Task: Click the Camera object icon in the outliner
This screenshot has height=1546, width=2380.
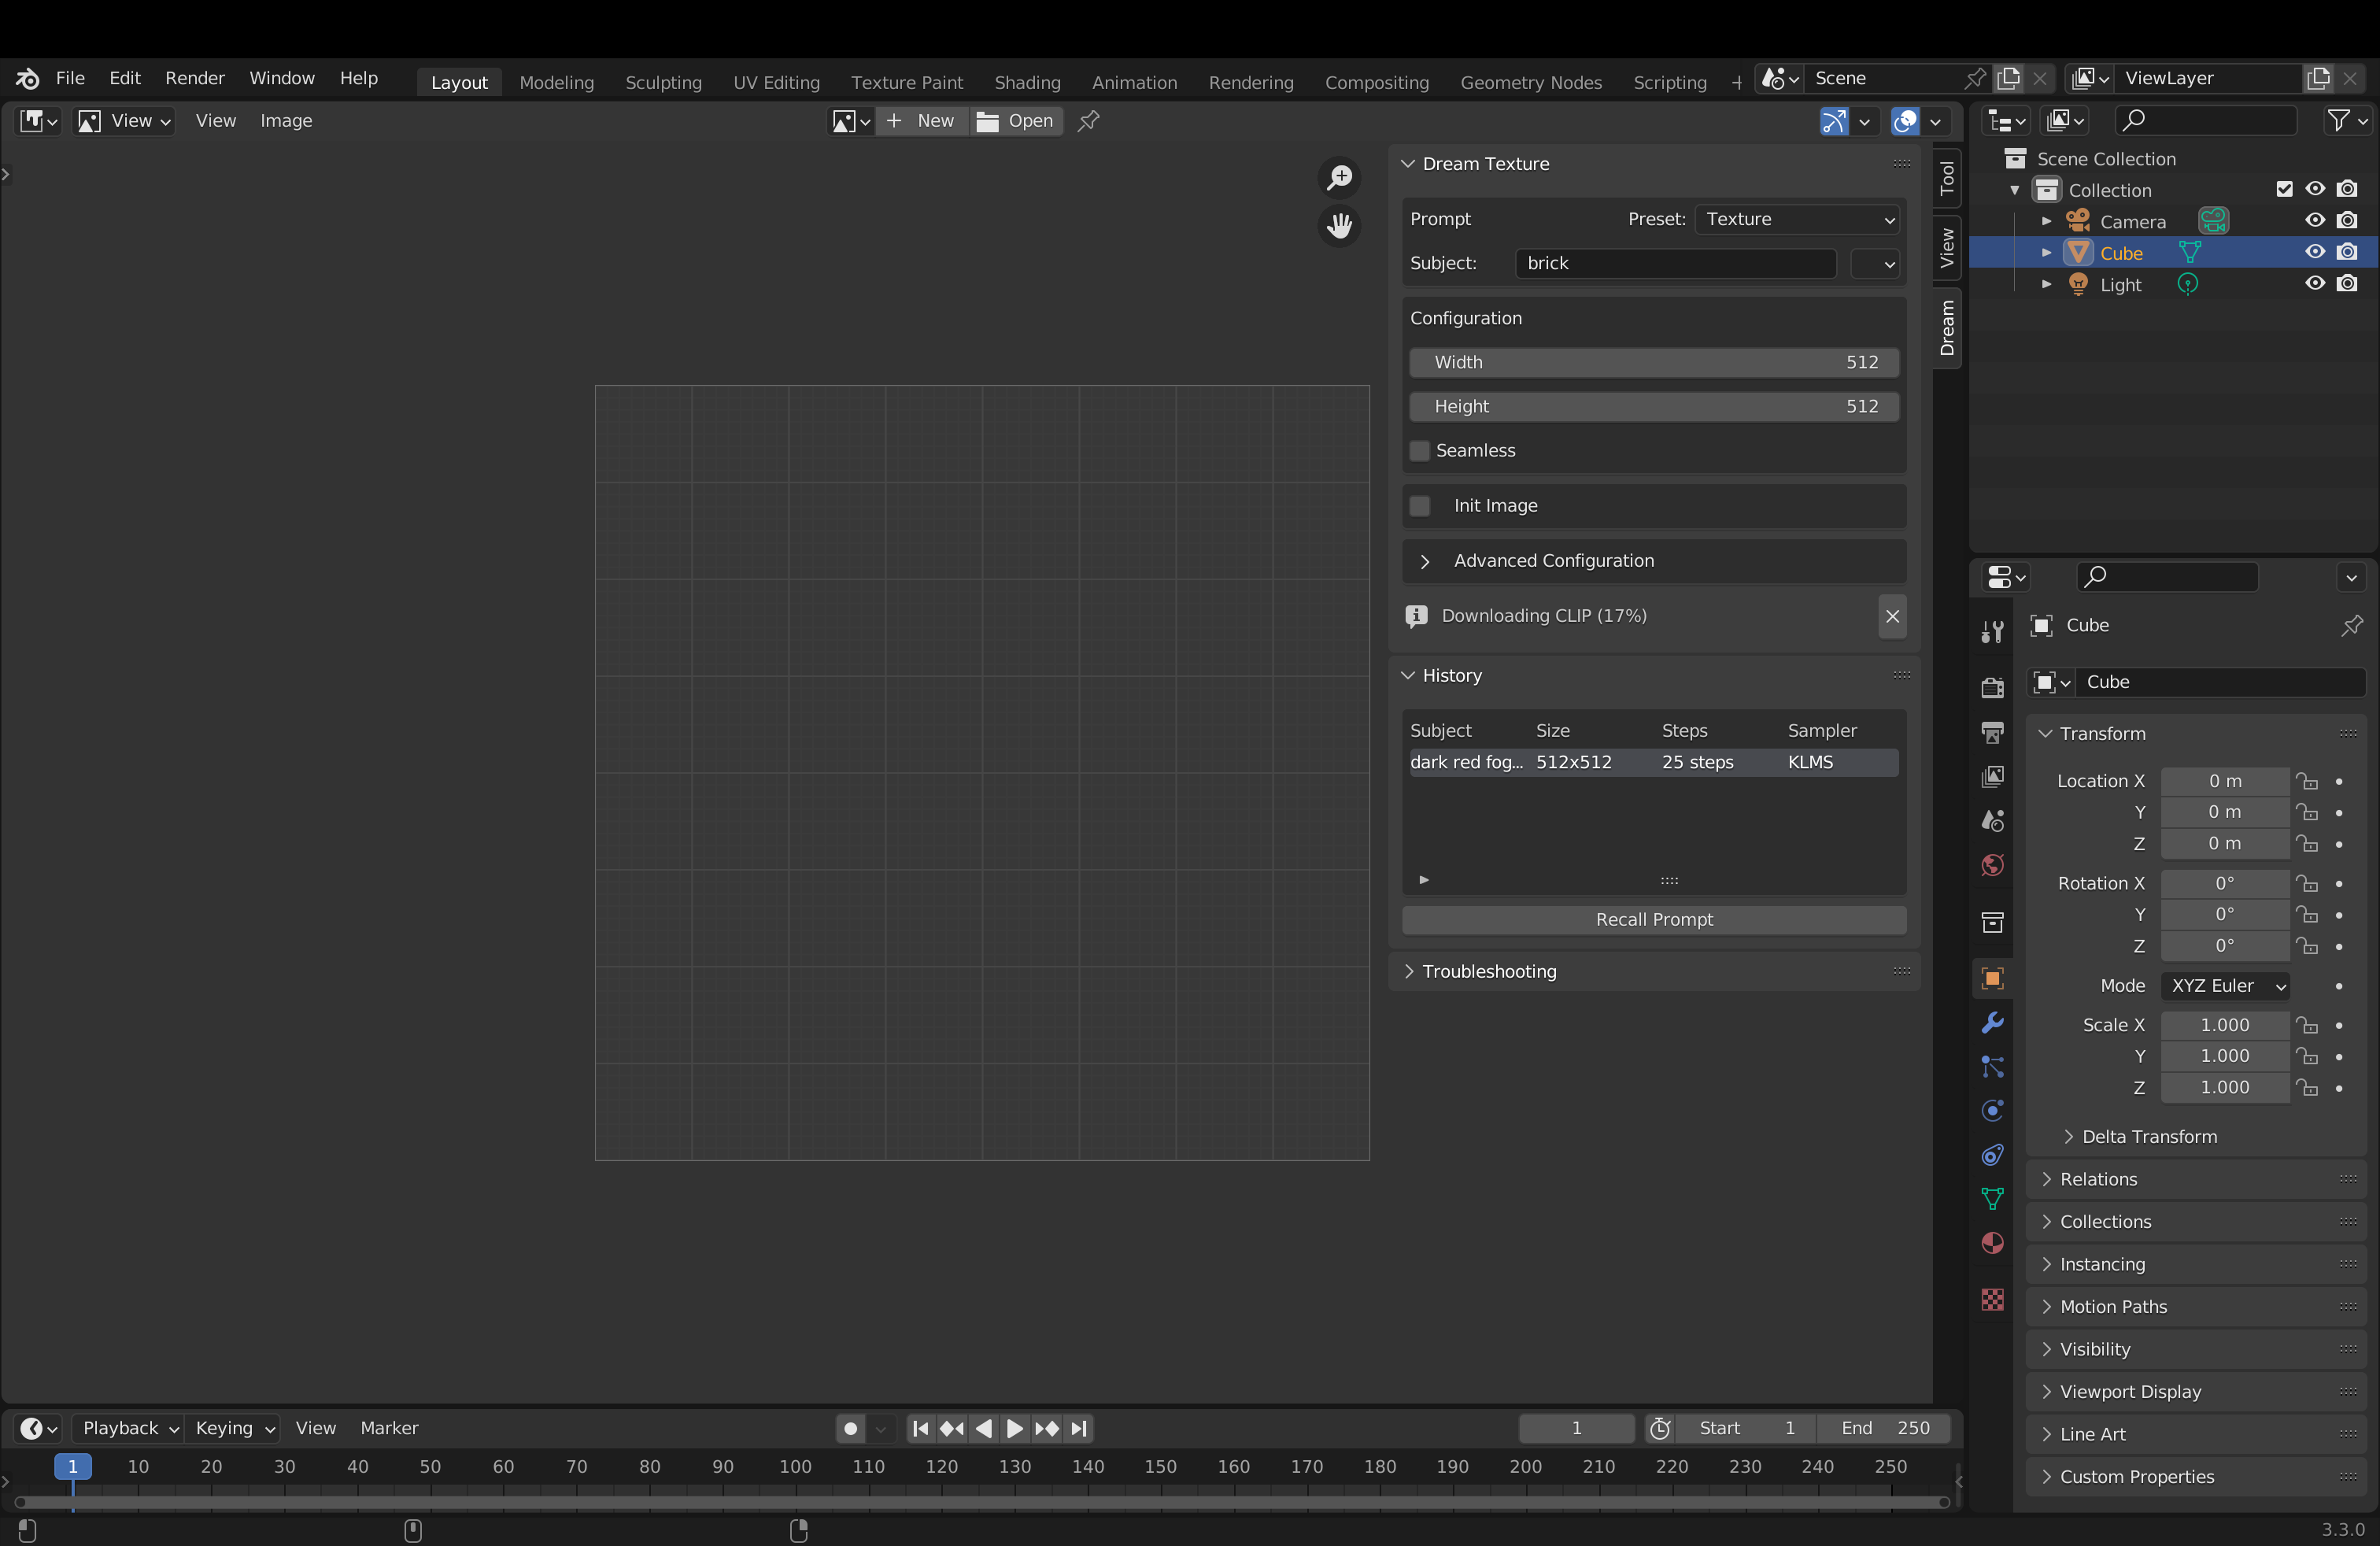Action: [x=2079, y=220]
